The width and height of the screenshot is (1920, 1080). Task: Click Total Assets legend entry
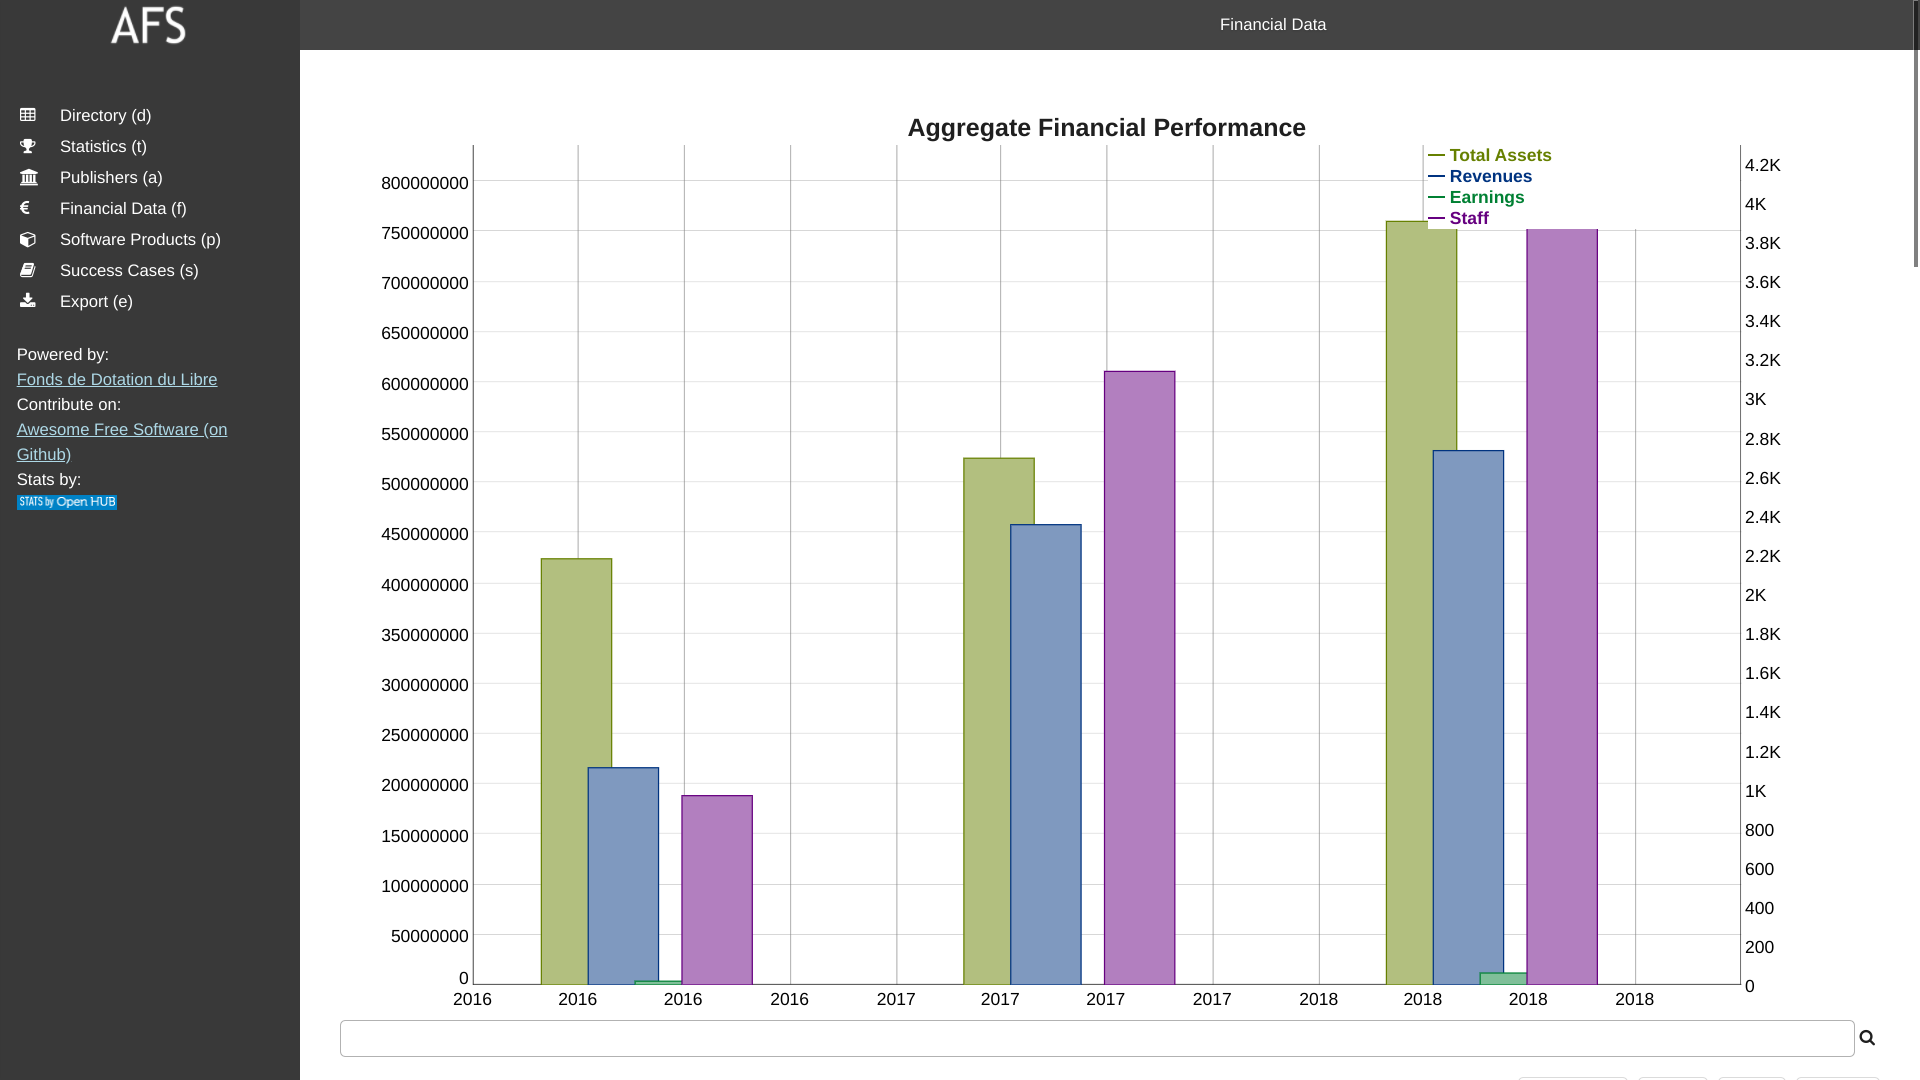coord(1490,156)
